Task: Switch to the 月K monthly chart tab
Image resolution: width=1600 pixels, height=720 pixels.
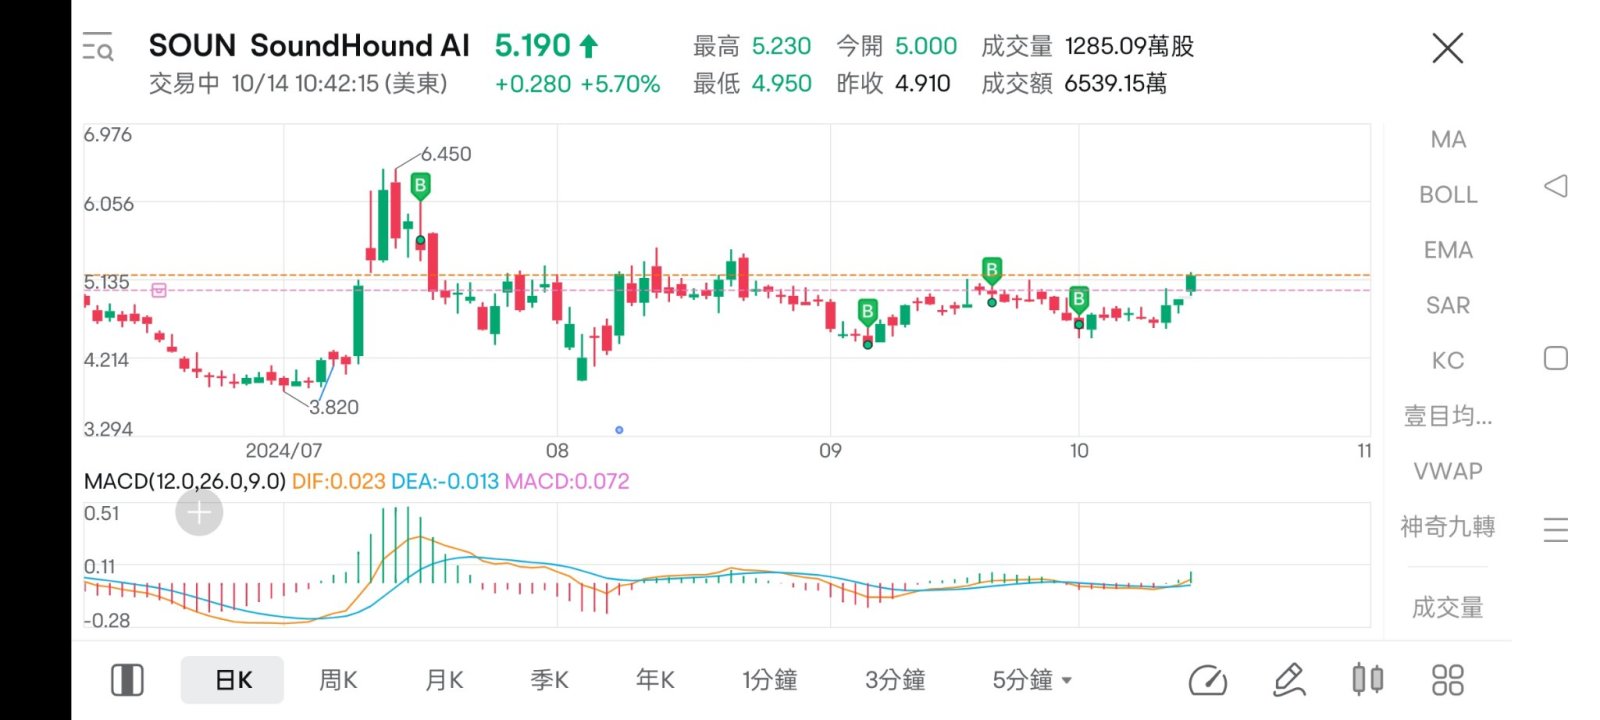Action: (444, 680)
